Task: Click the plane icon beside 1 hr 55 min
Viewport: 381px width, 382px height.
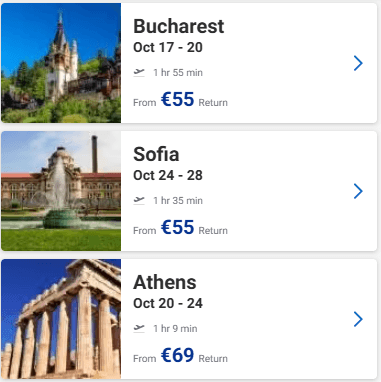Action: [139, 72]
